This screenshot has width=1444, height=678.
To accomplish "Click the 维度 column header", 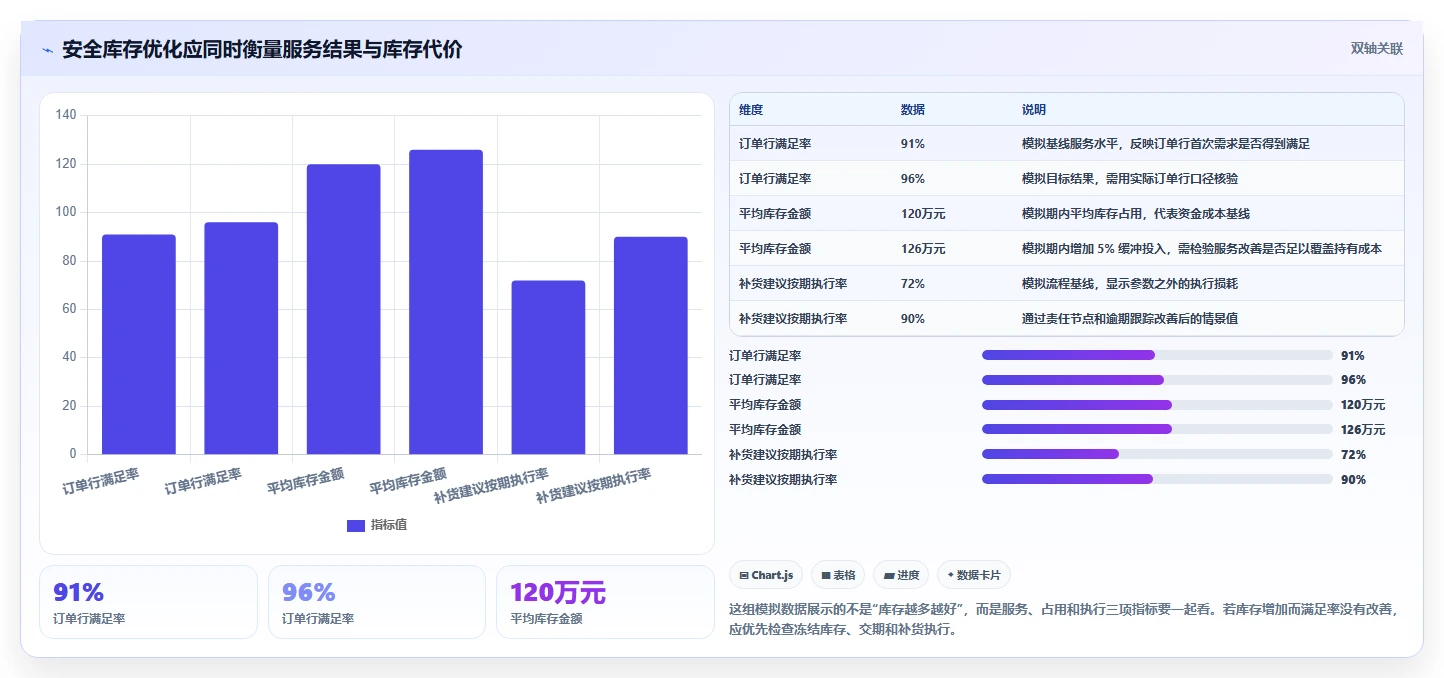I will pyautogui.click(x=751, y=109).
